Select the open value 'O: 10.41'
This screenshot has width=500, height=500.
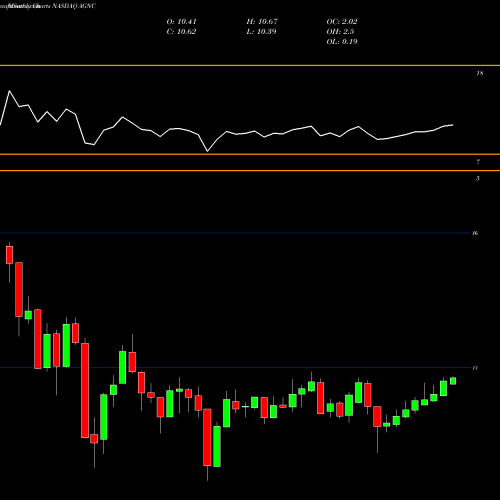(x=182, y=22)
